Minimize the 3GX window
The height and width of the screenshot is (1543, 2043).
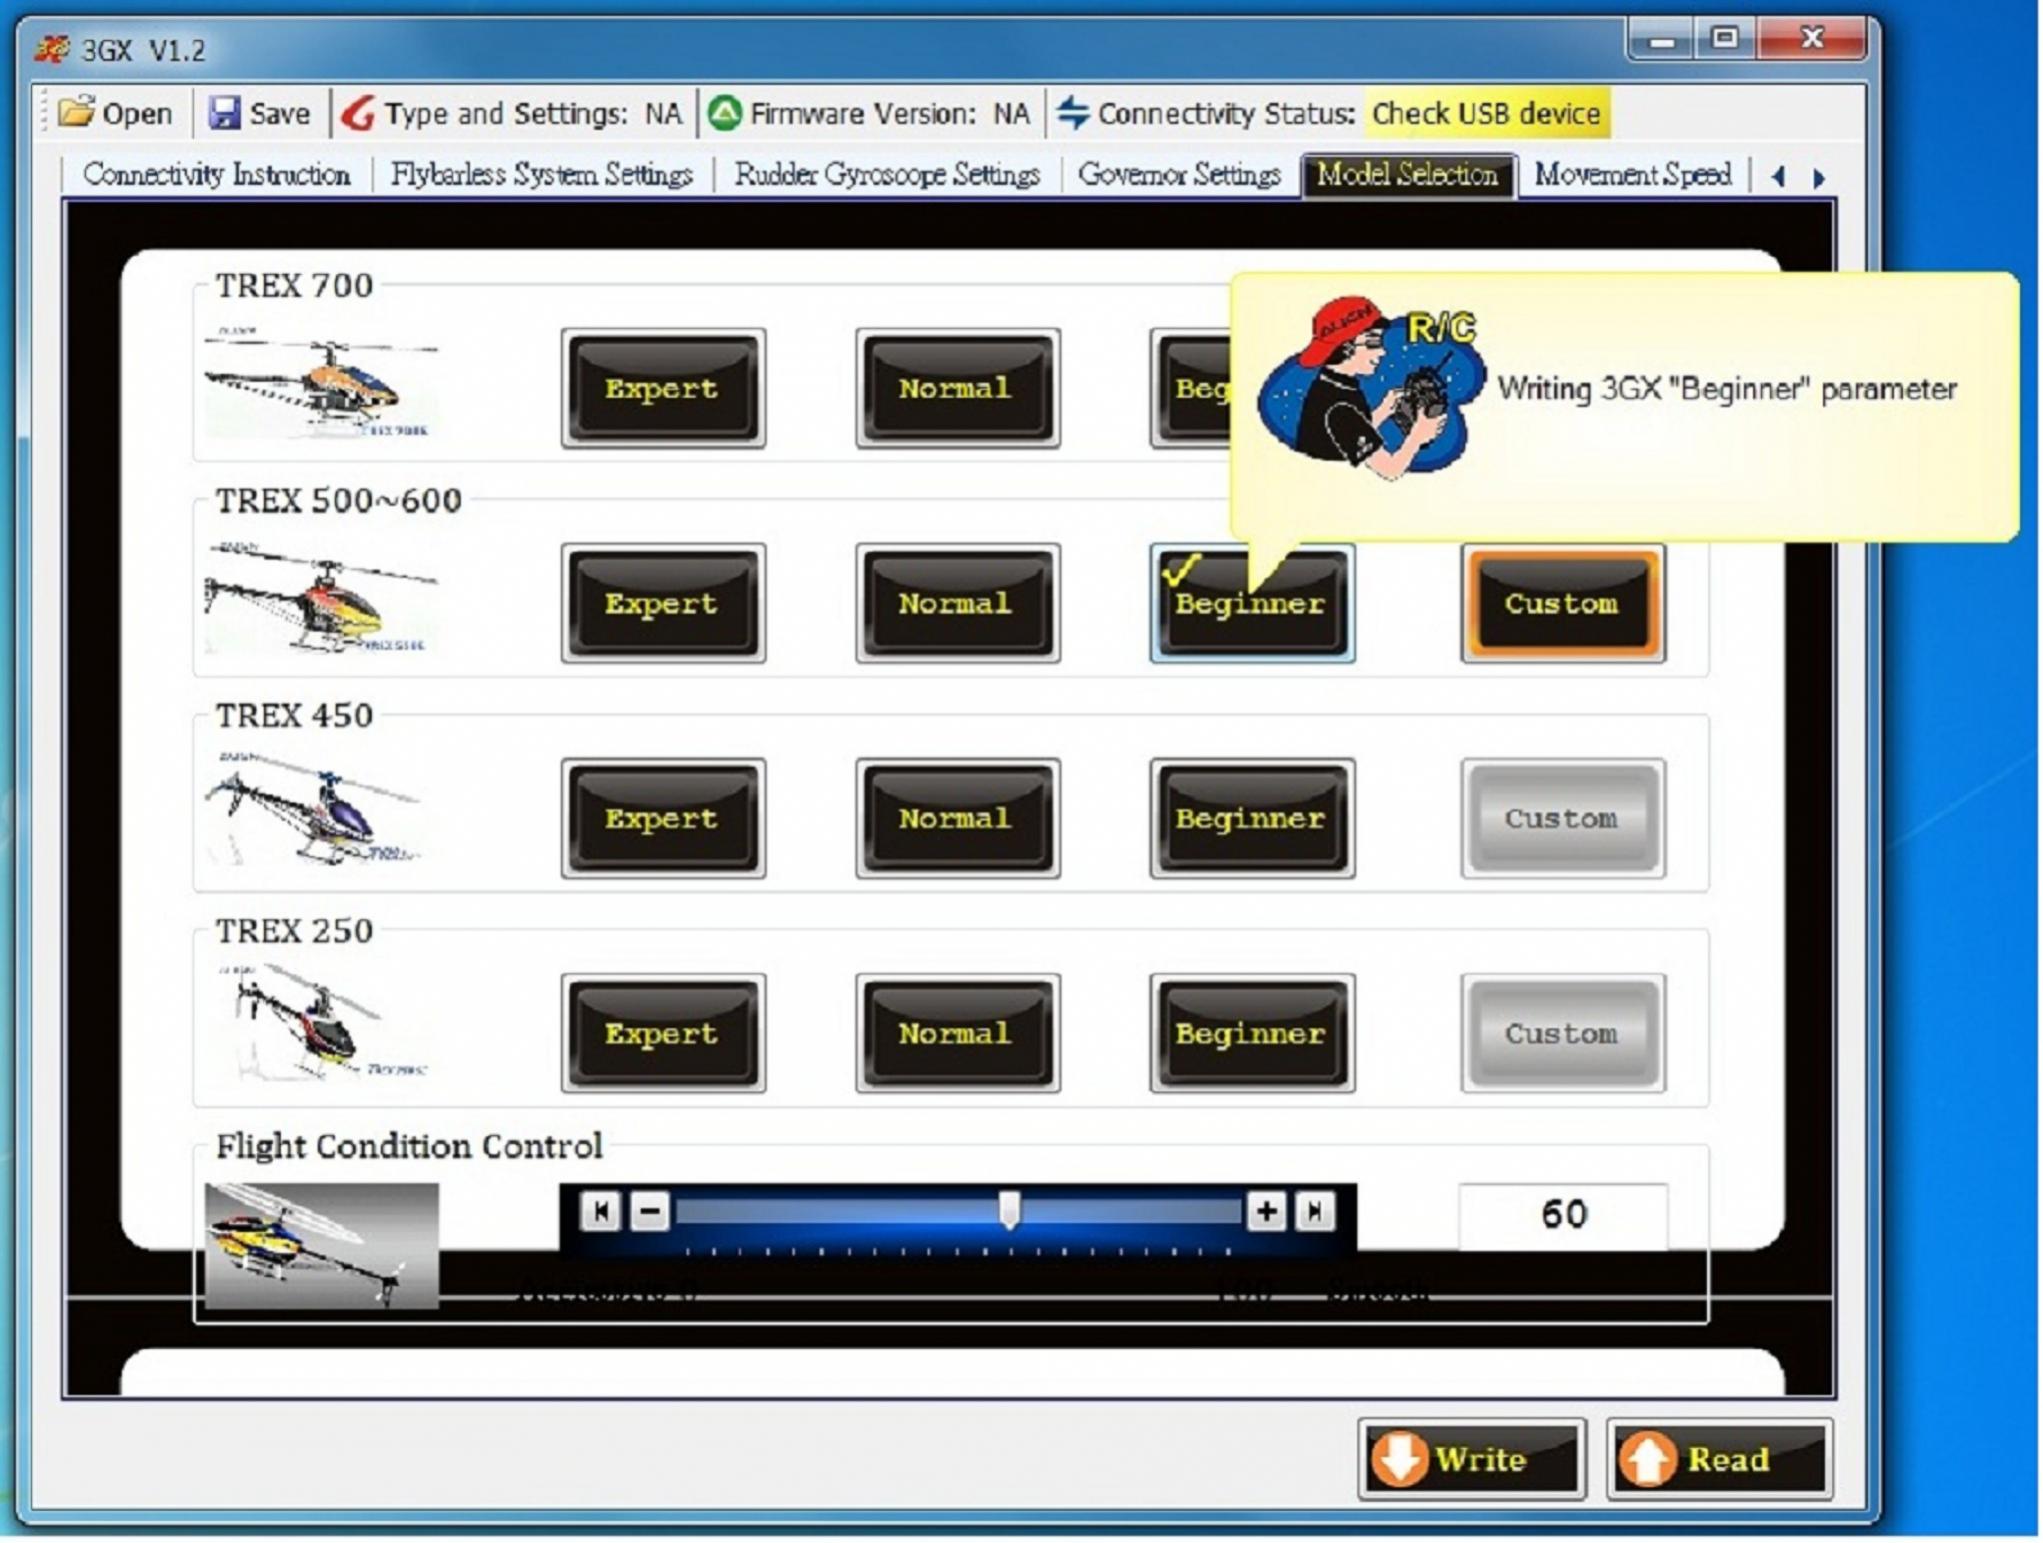(x=1662, y=41)
